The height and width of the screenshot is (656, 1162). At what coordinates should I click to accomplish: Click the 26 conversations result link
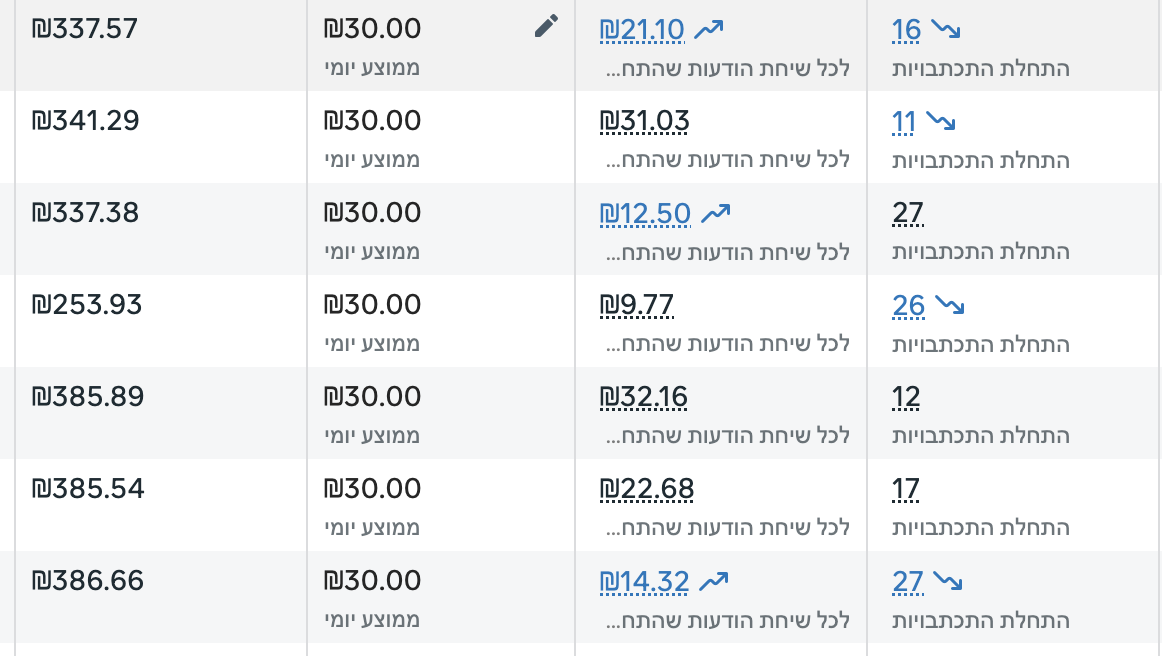click(x=908, y=306)
